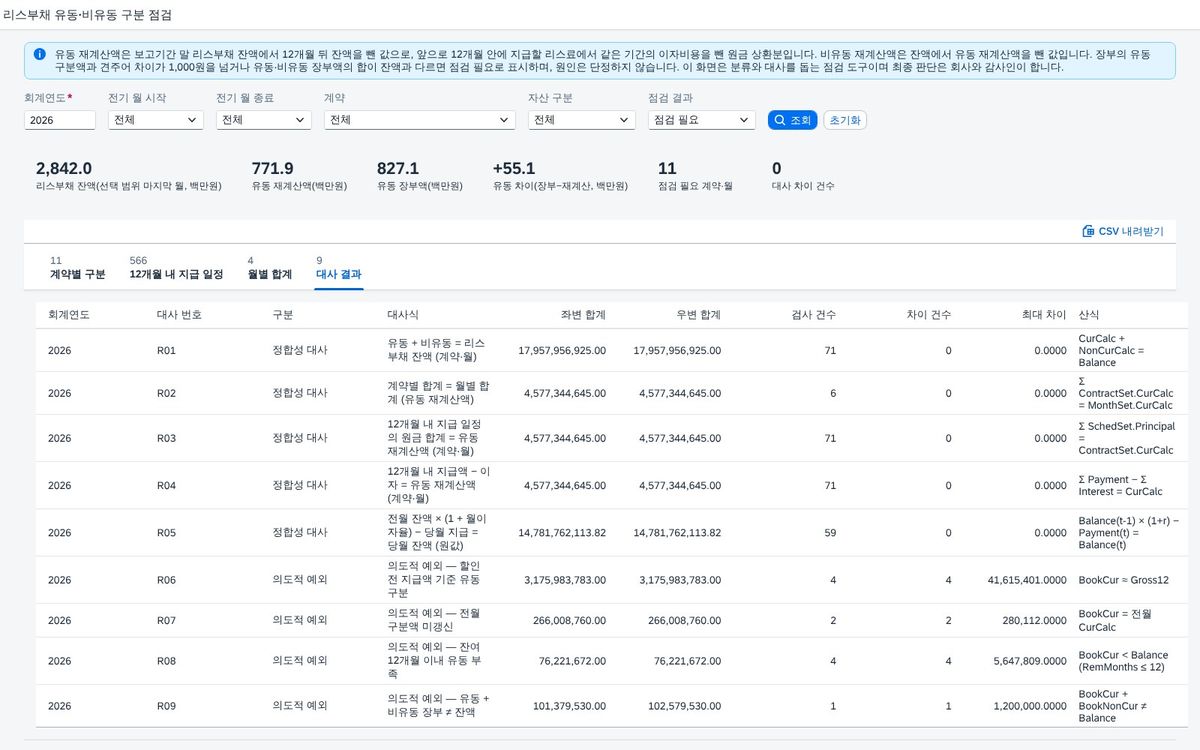Click the info icon in the blue banner
This screenshot has height=750, width=1200.
pos(39,54)
